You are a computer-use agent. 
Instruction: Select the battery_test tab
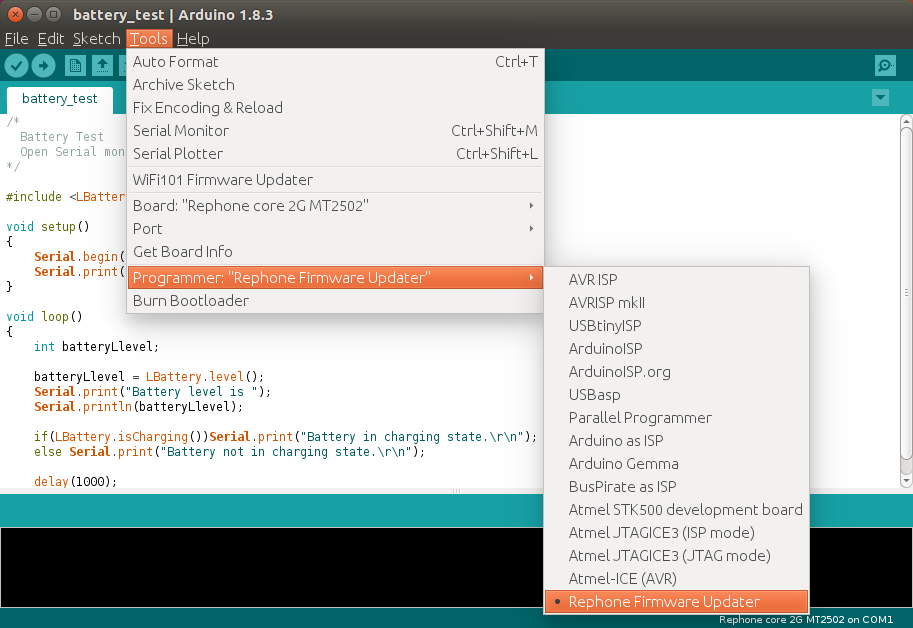pyautogui.click(x=59, y=98)
